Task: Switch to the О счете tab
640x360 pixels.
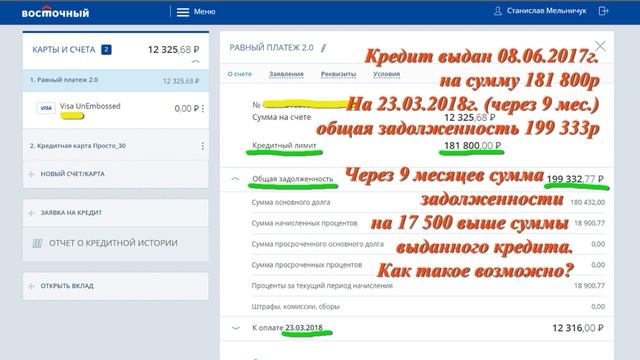Action: tap(240, 74)
